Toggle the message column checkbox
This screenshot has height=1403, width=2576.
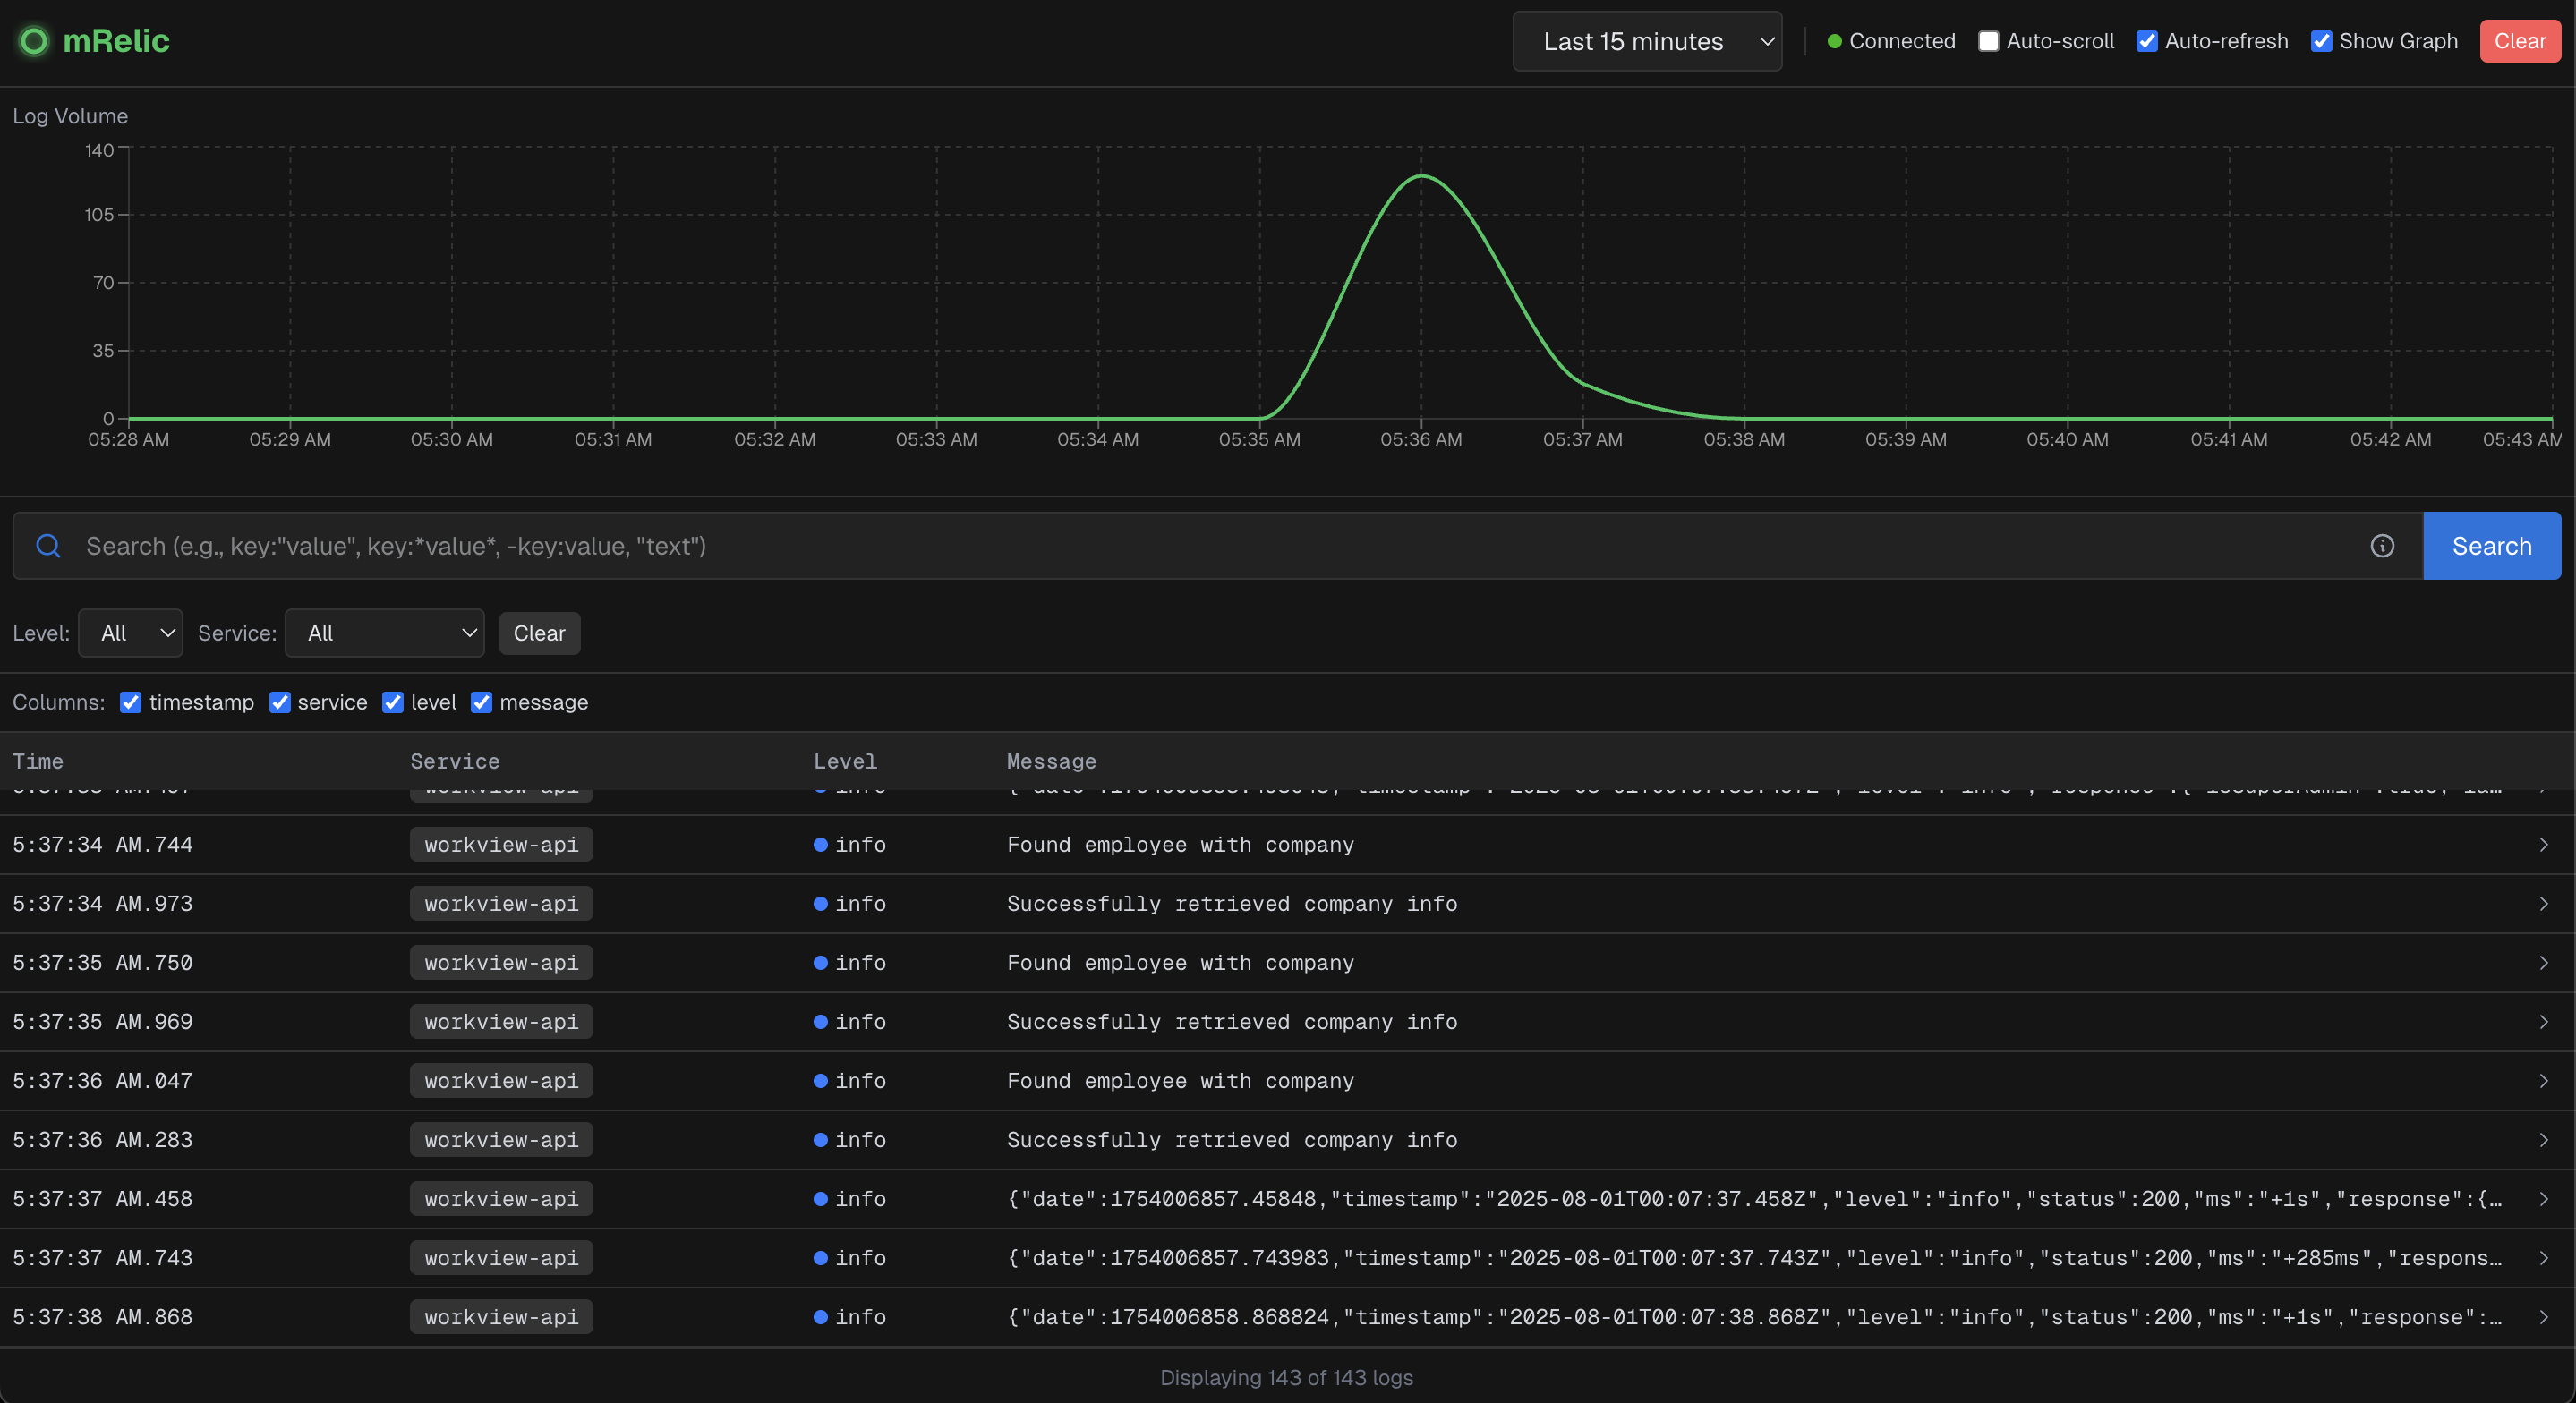pos(481,702)
